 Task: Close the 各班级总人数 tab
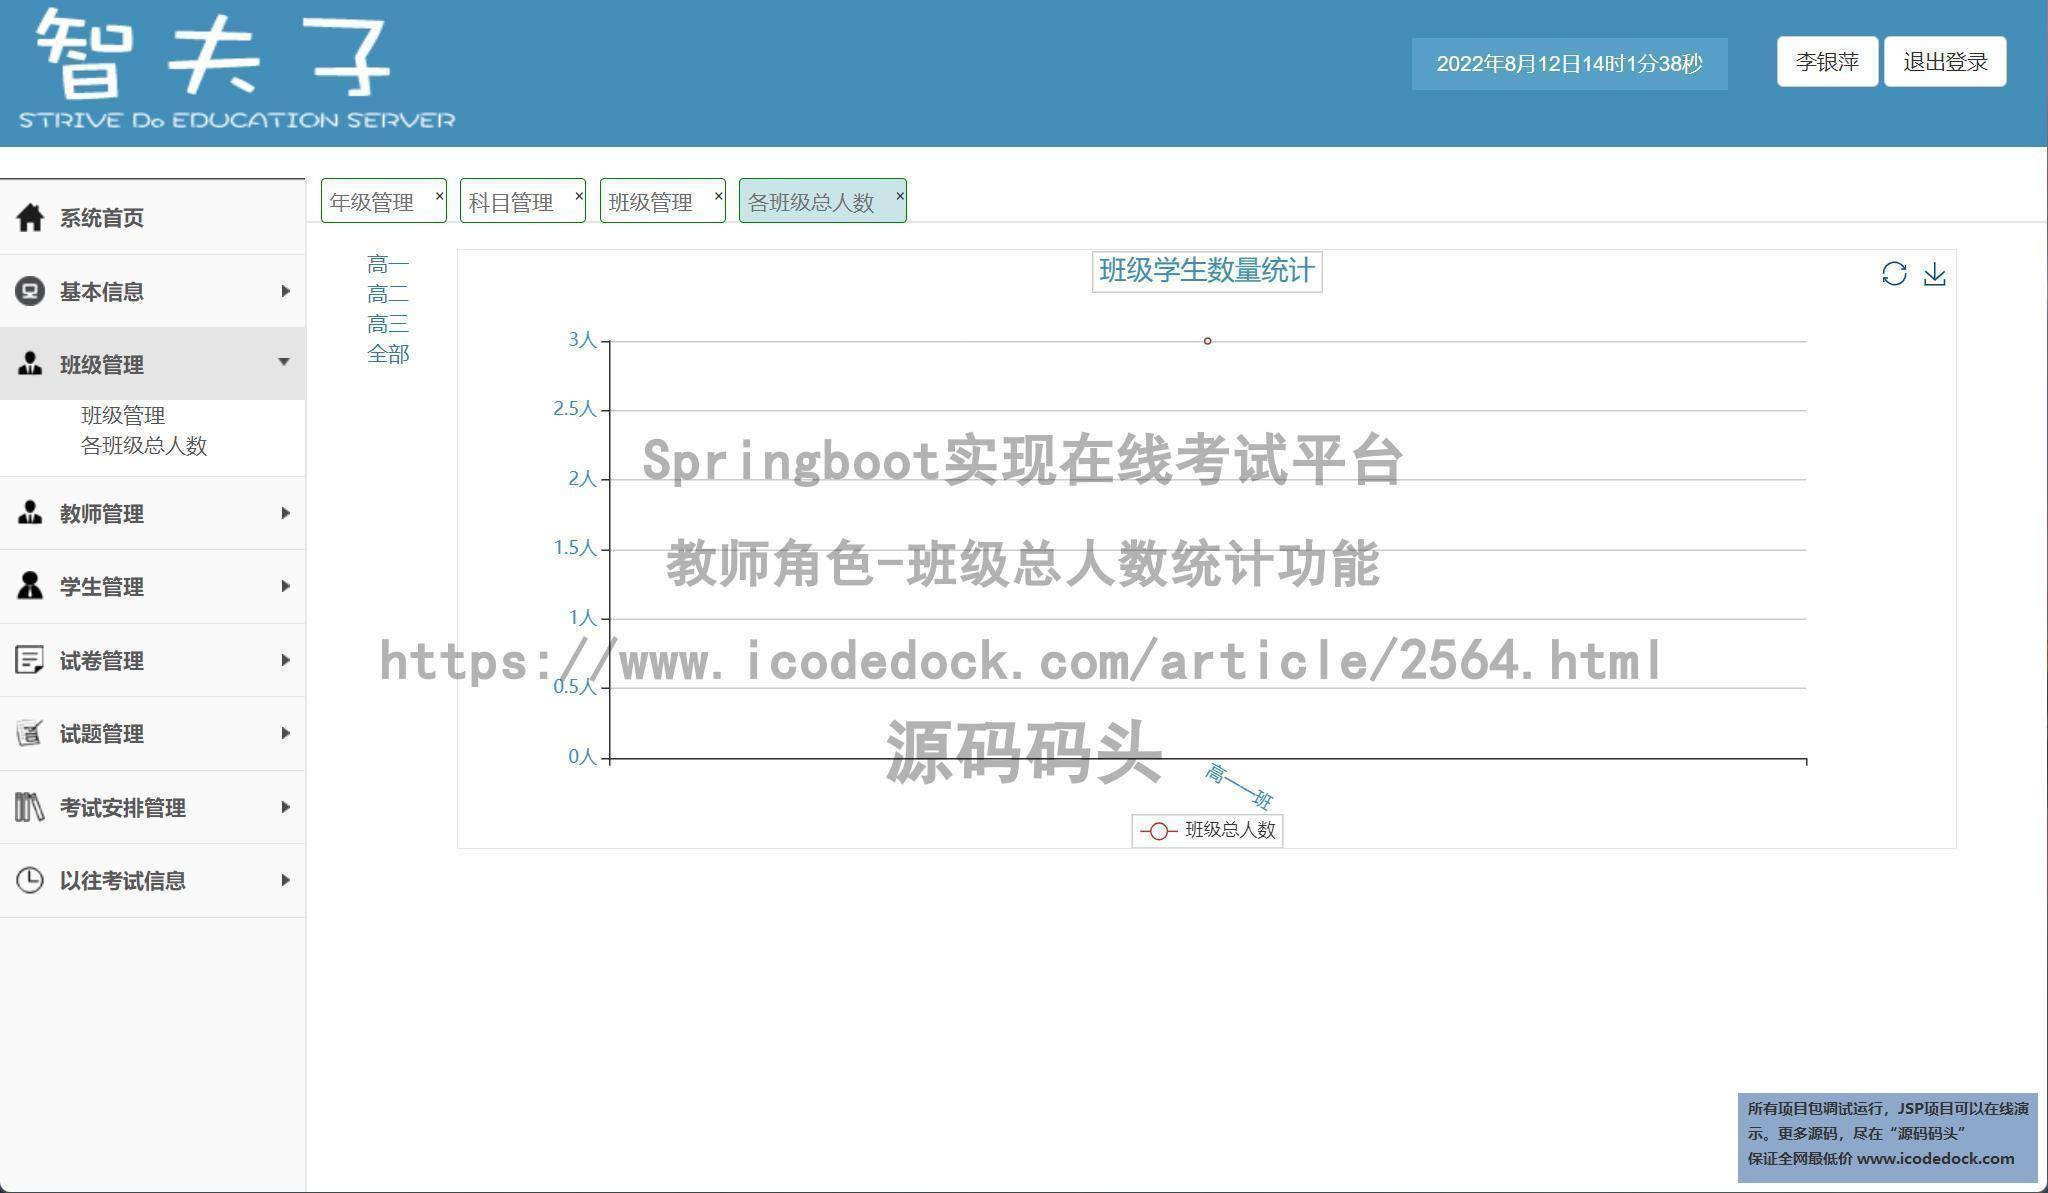pyautogui.click(x=899, y=196)
